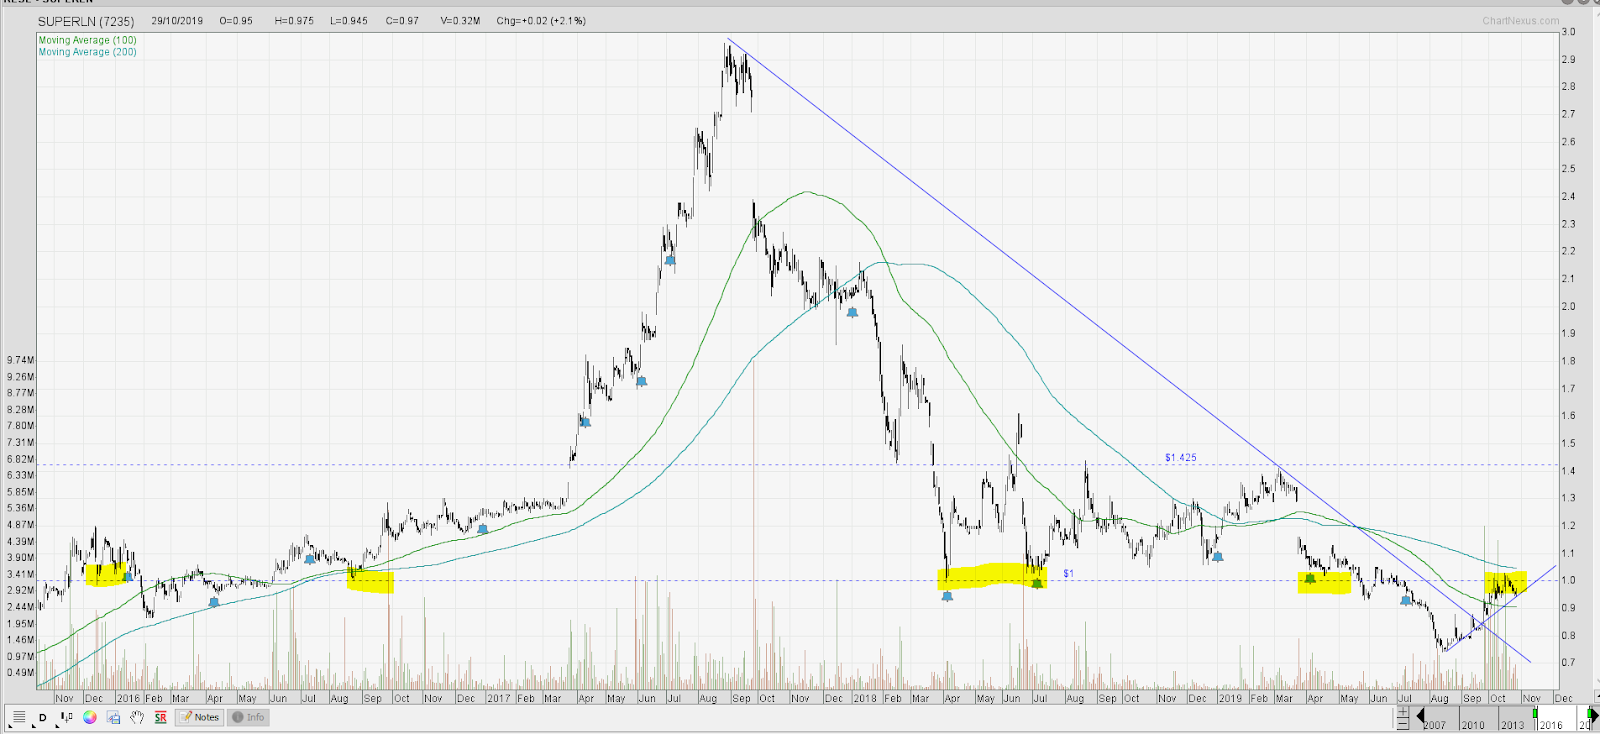Screen dimensions: 1600x734
Task: Jump to 2007 on the year navigator
Action: click(1434, 725)
